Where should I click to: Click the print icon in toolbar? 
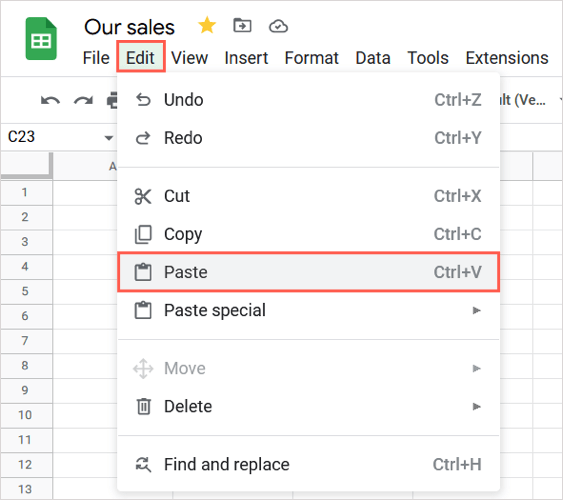[112, 101]
